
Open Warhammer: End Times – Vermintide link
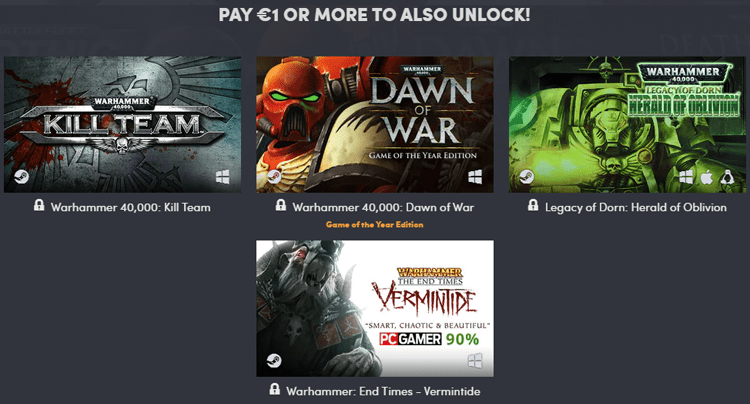pyautogui.click(x=383, y=391)
